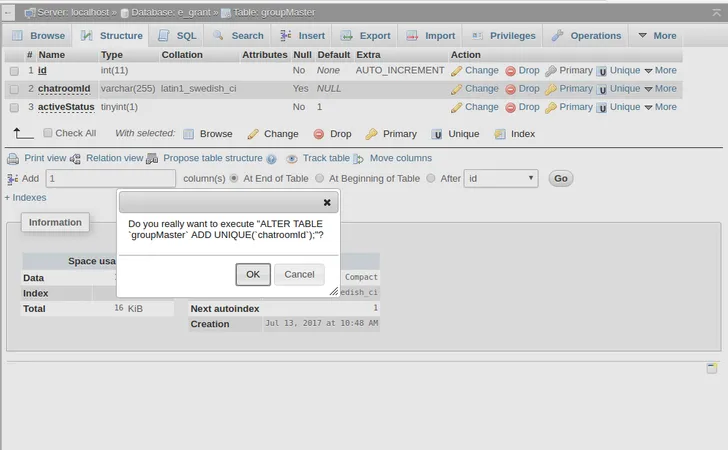
Task: Click the With selected Index icon
Action: click(500, 134)
